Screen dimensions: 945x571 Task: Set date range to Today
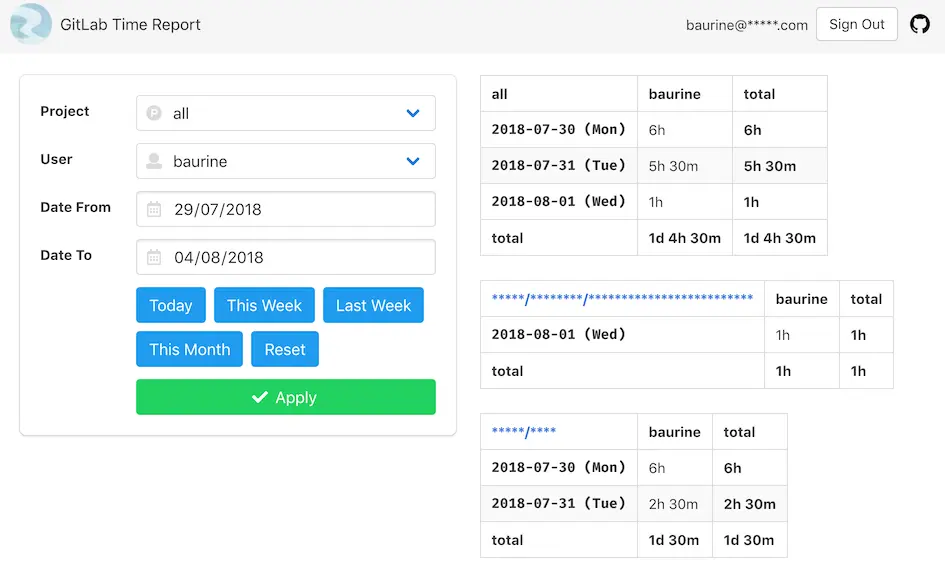click(171, 305)
